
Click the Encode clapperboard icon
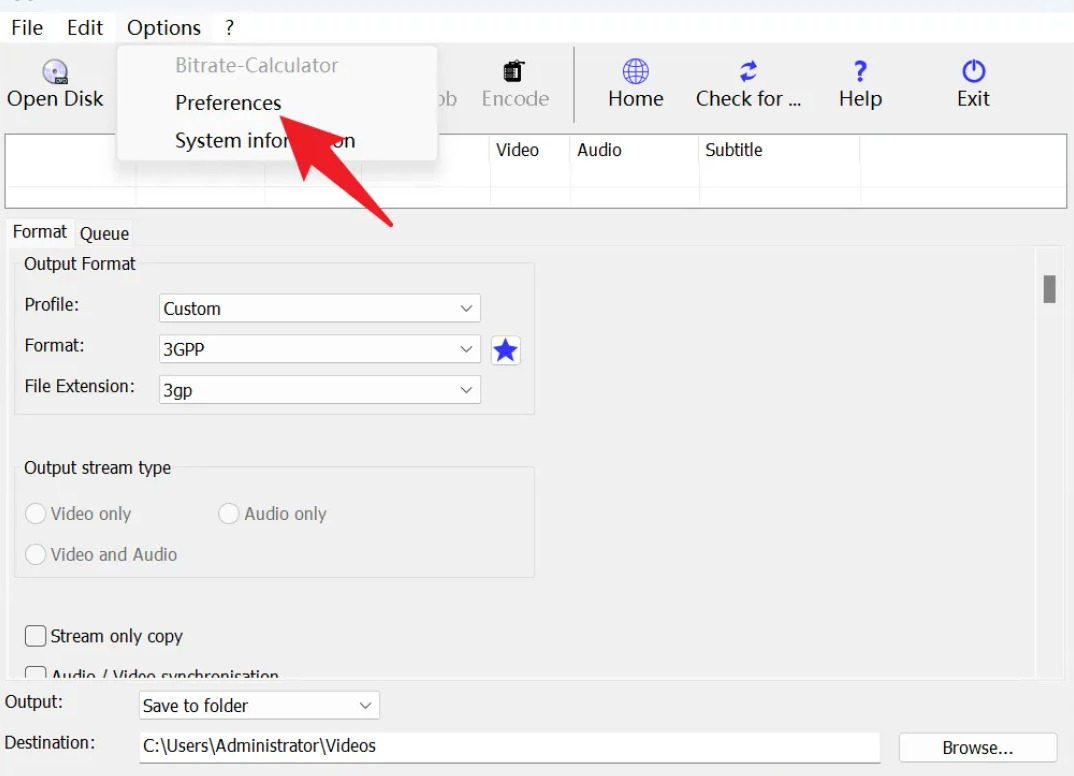pos(514,71)
